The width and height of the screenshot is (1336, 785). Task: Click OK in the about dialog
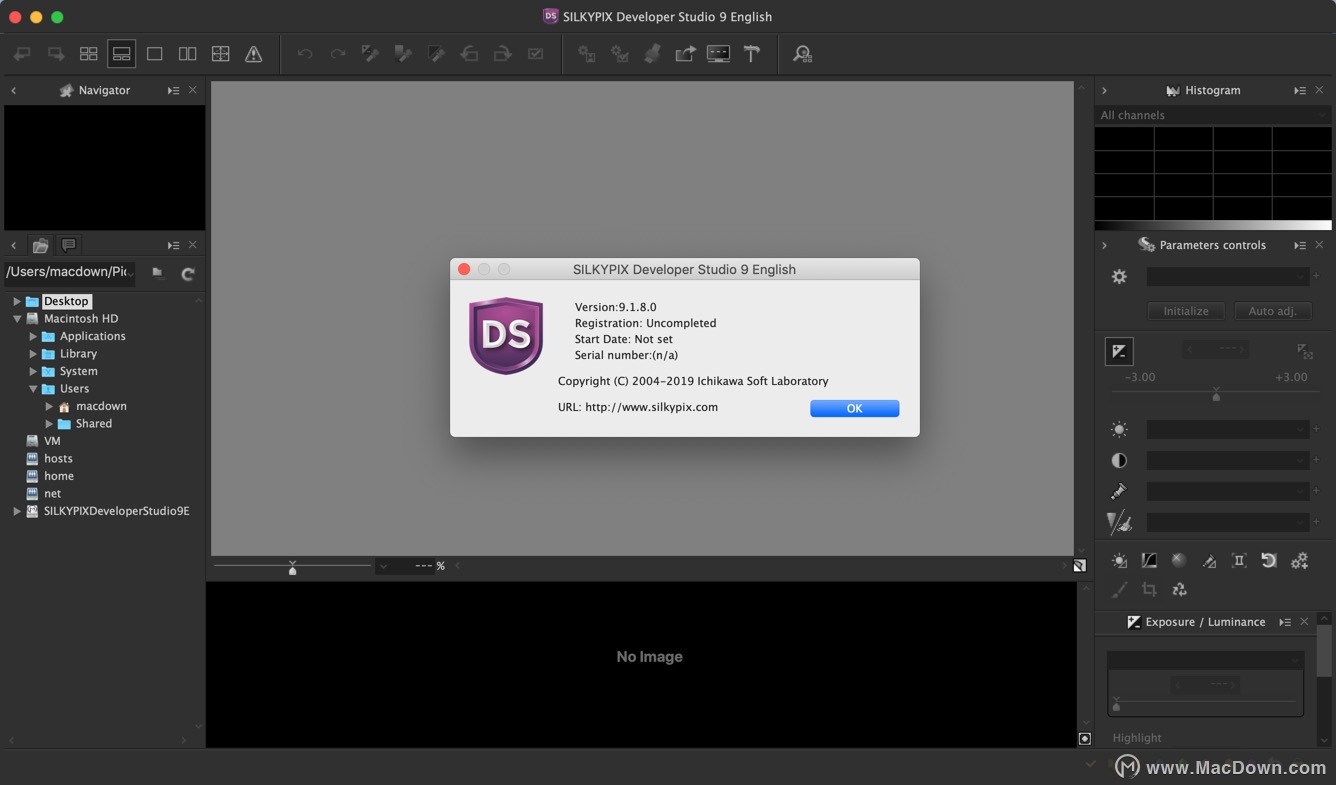coord(854,408)
